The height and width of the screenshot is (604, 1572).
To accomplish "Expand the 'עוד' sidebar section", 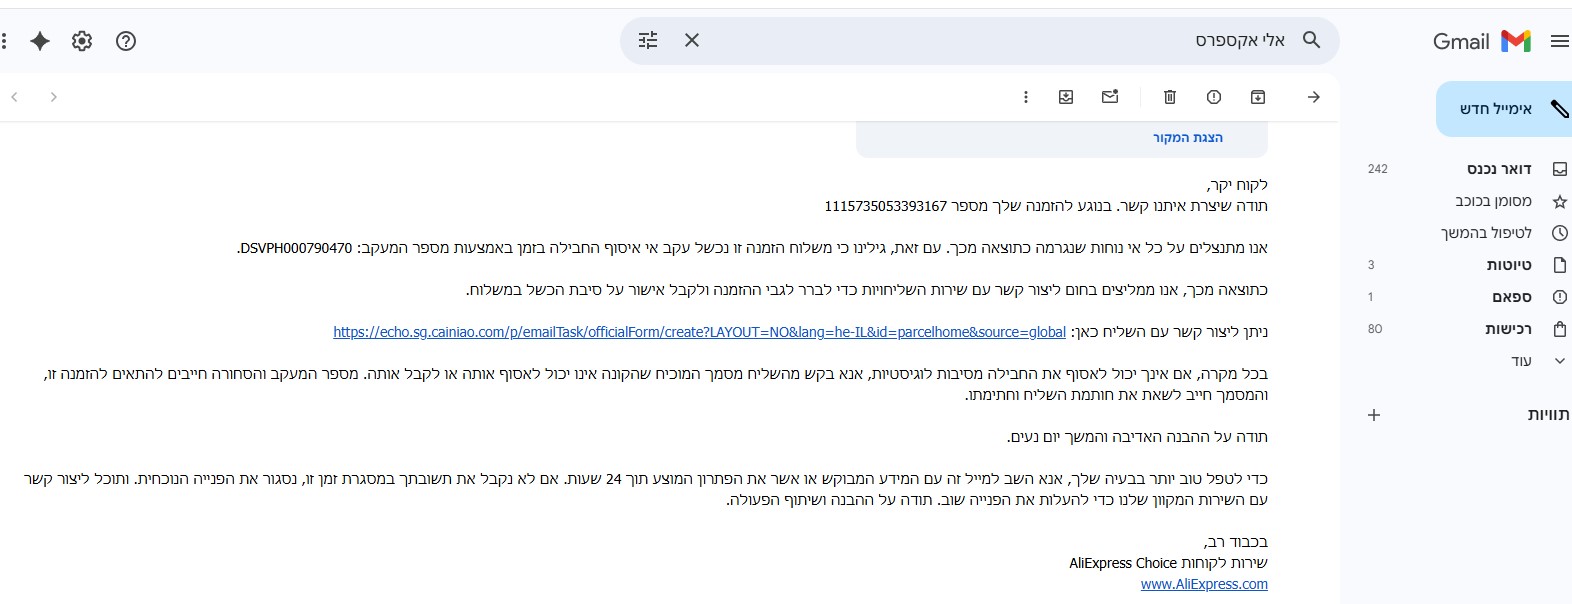I will tap(1522, 361).
